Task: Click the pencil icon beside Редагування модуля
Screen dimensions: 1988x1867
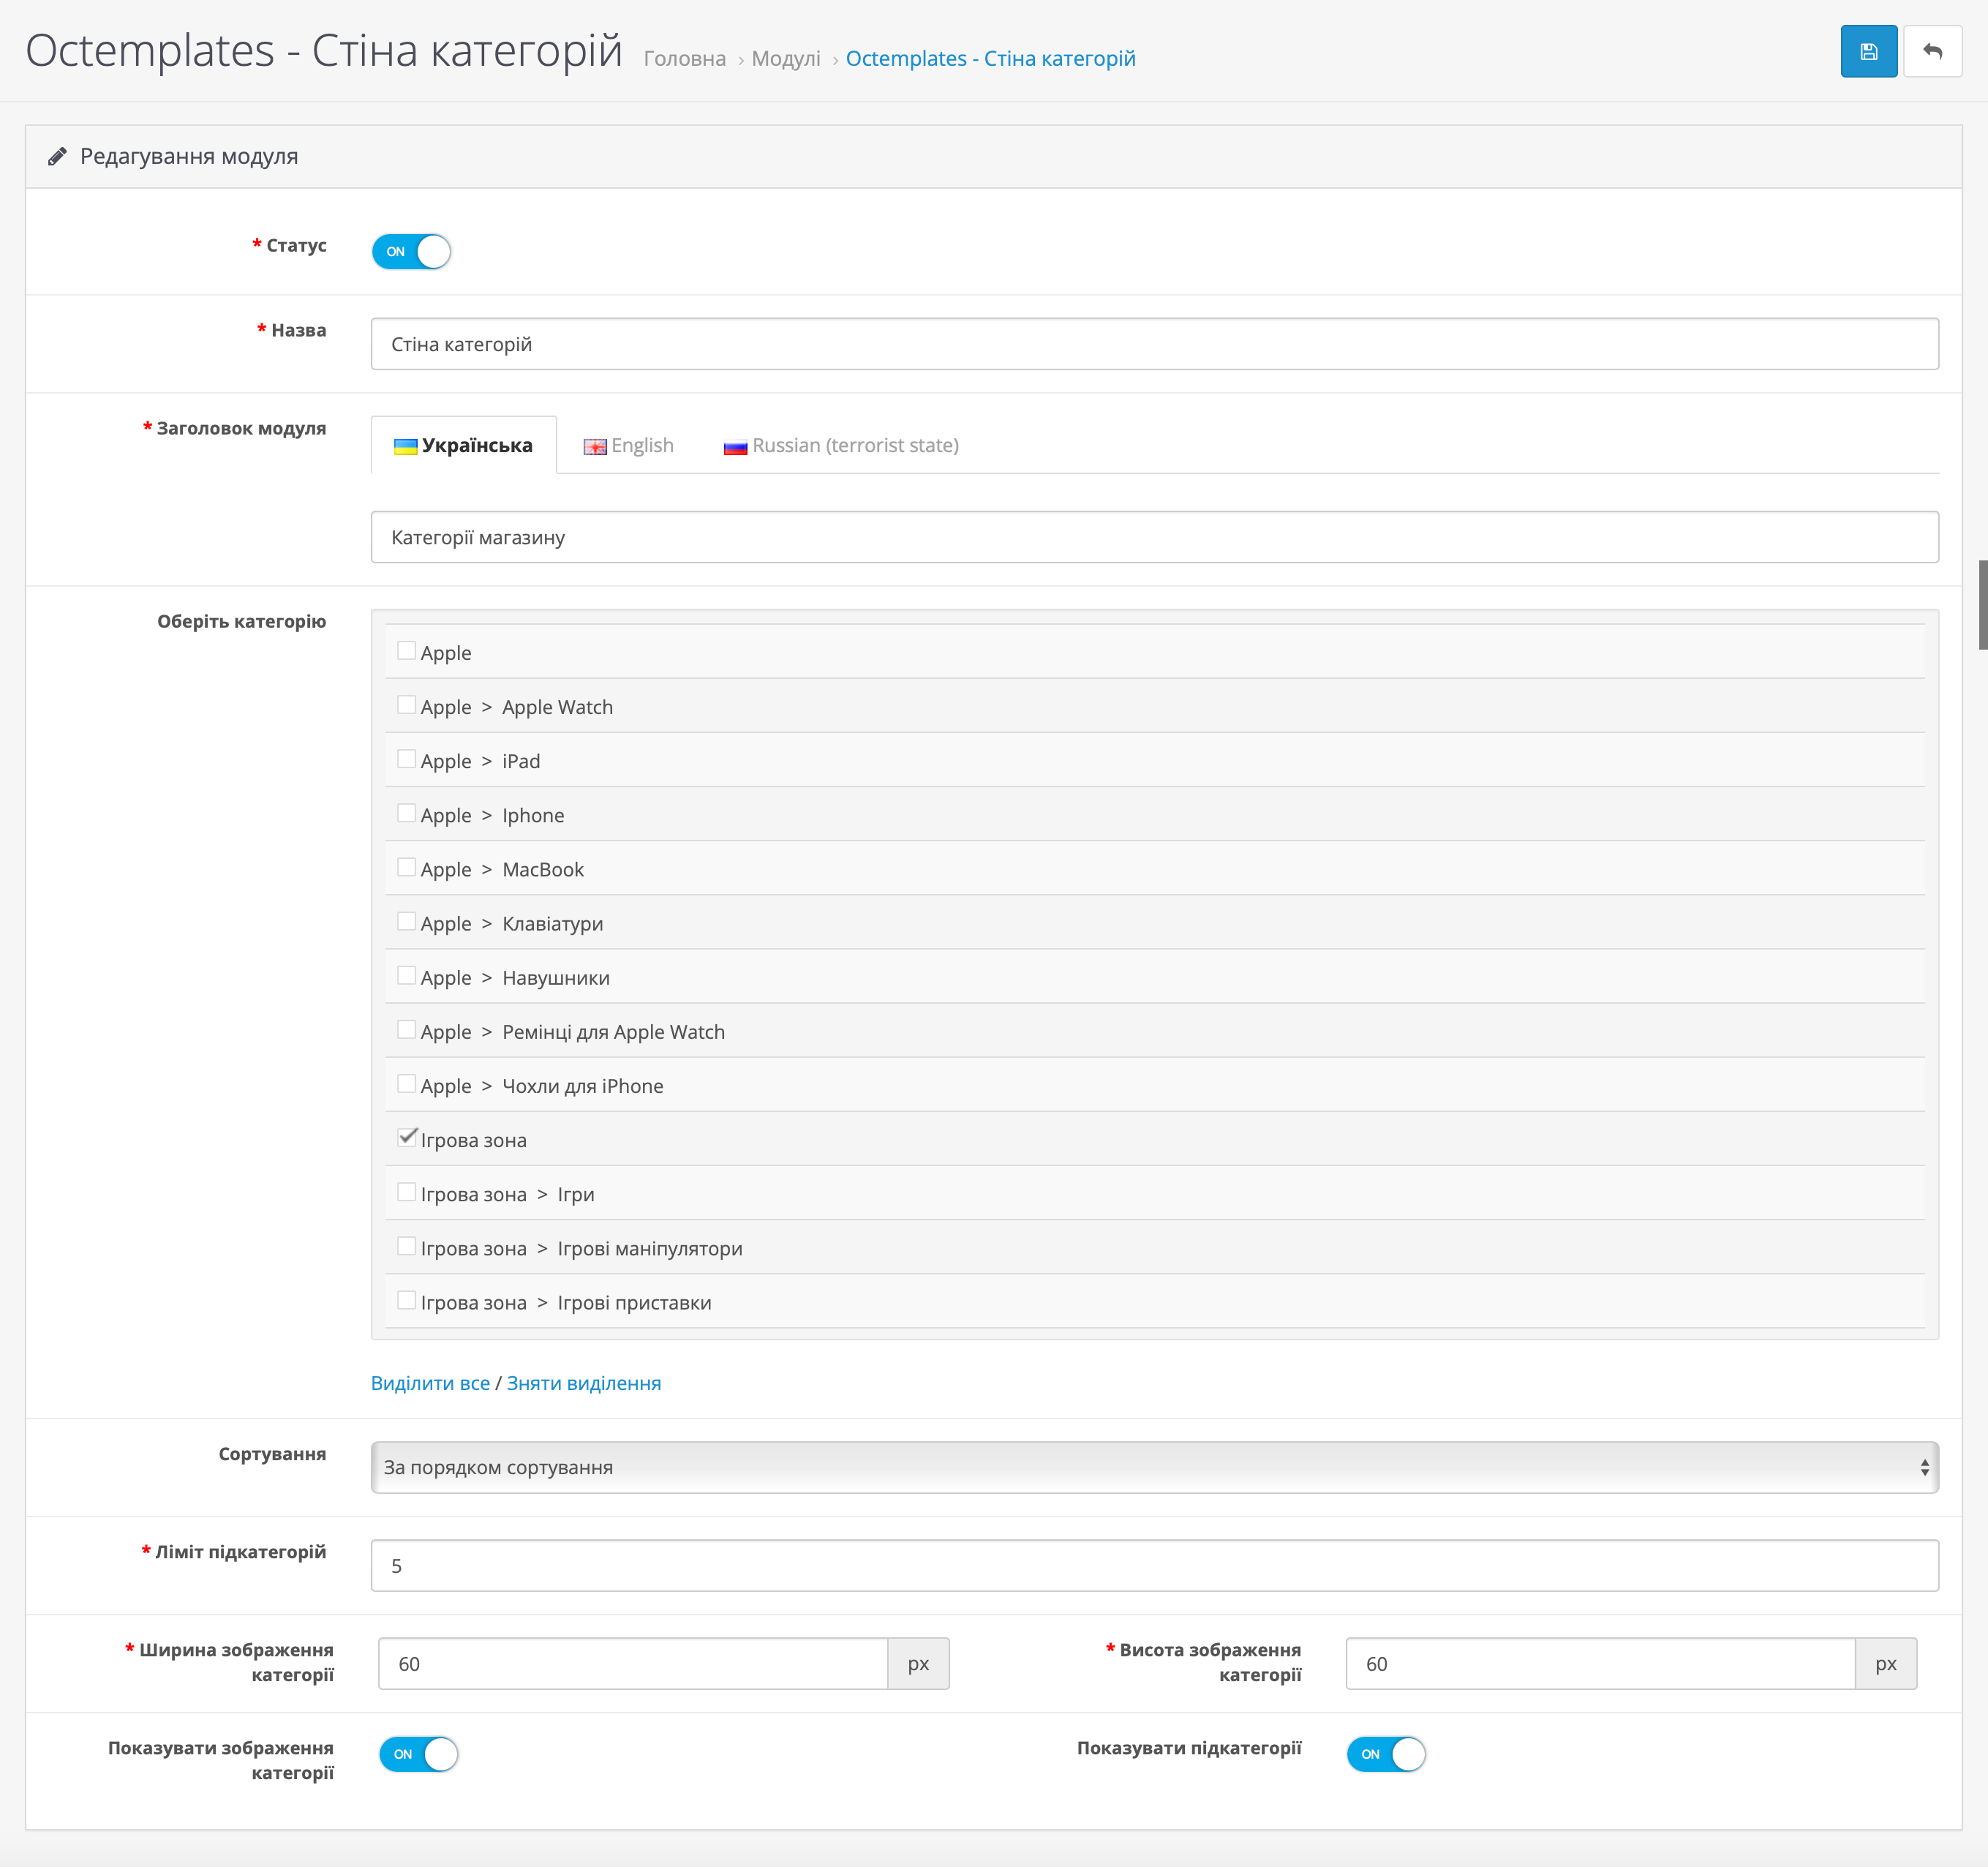Action: [x=57, y=157]
